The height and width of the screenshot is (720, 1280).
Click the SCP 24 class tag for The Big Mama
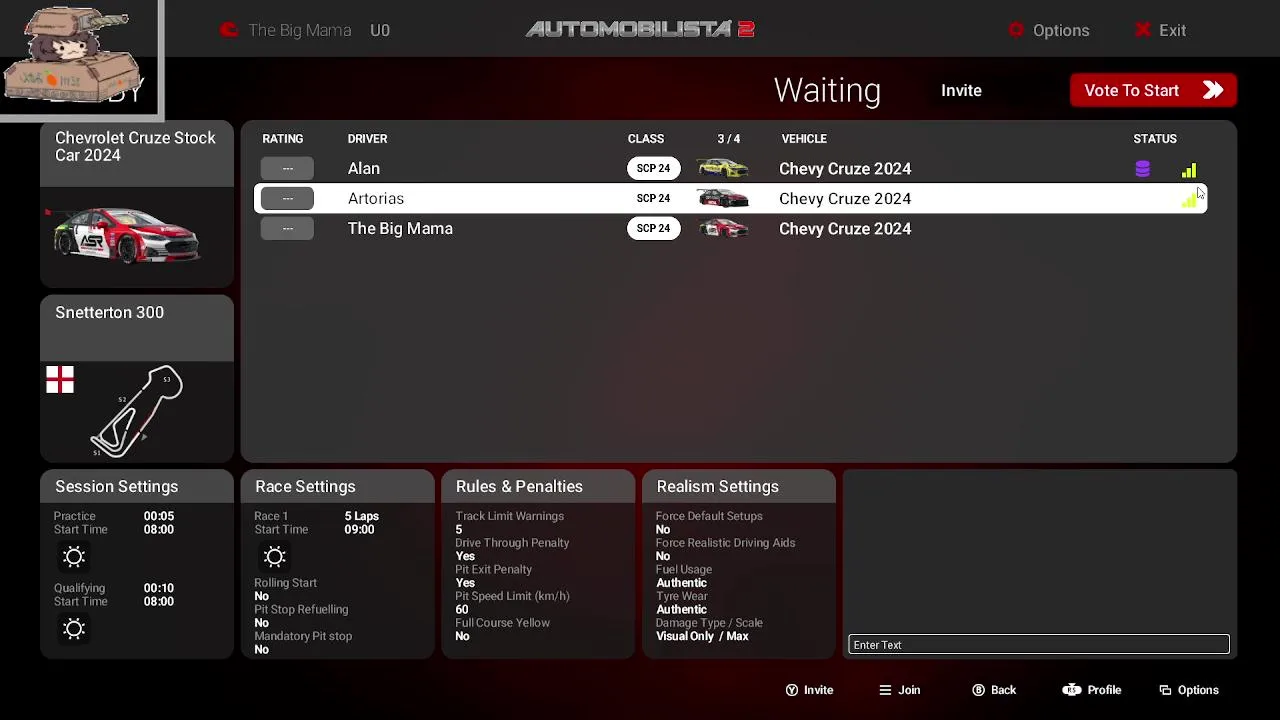coord(653,228)
